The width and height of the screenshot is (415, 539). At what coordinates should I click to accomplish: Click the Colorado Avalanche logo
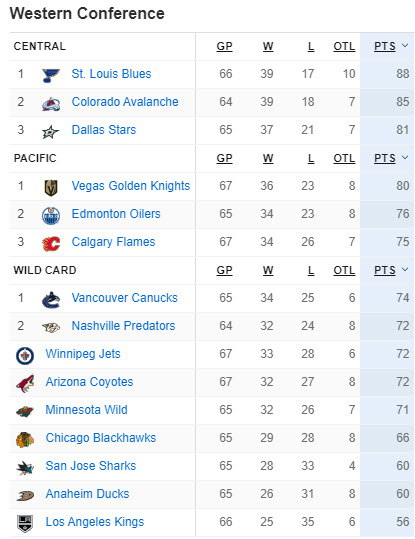[51, 103]
